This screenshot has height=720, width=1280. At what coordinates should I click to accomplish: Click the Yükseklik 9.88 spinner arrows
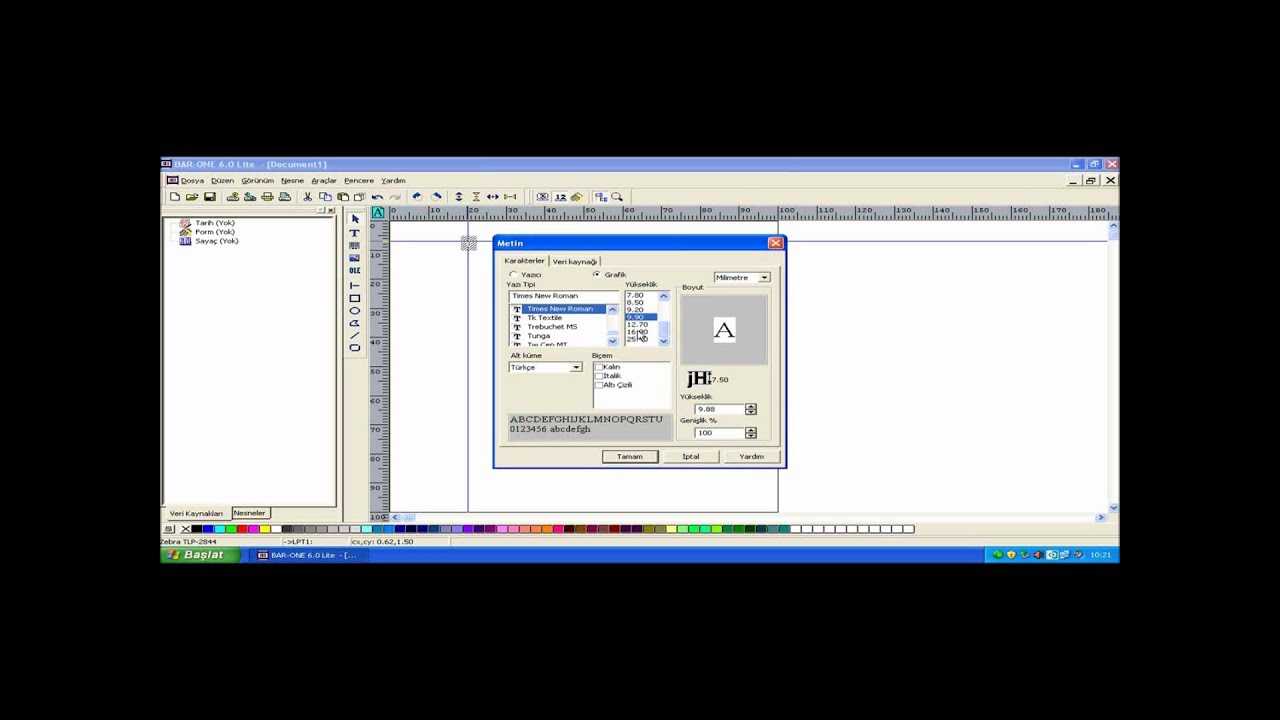[751, 409]
